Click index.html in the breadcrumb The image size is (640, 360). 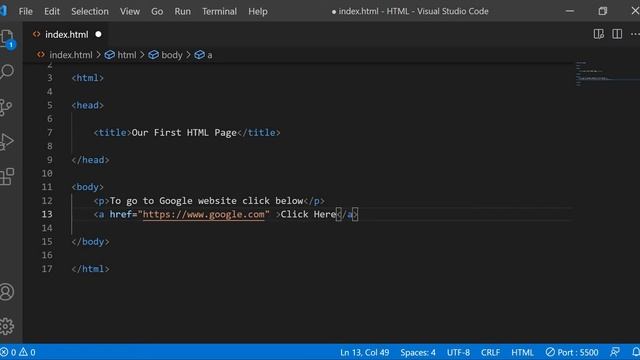pos(71,55)
